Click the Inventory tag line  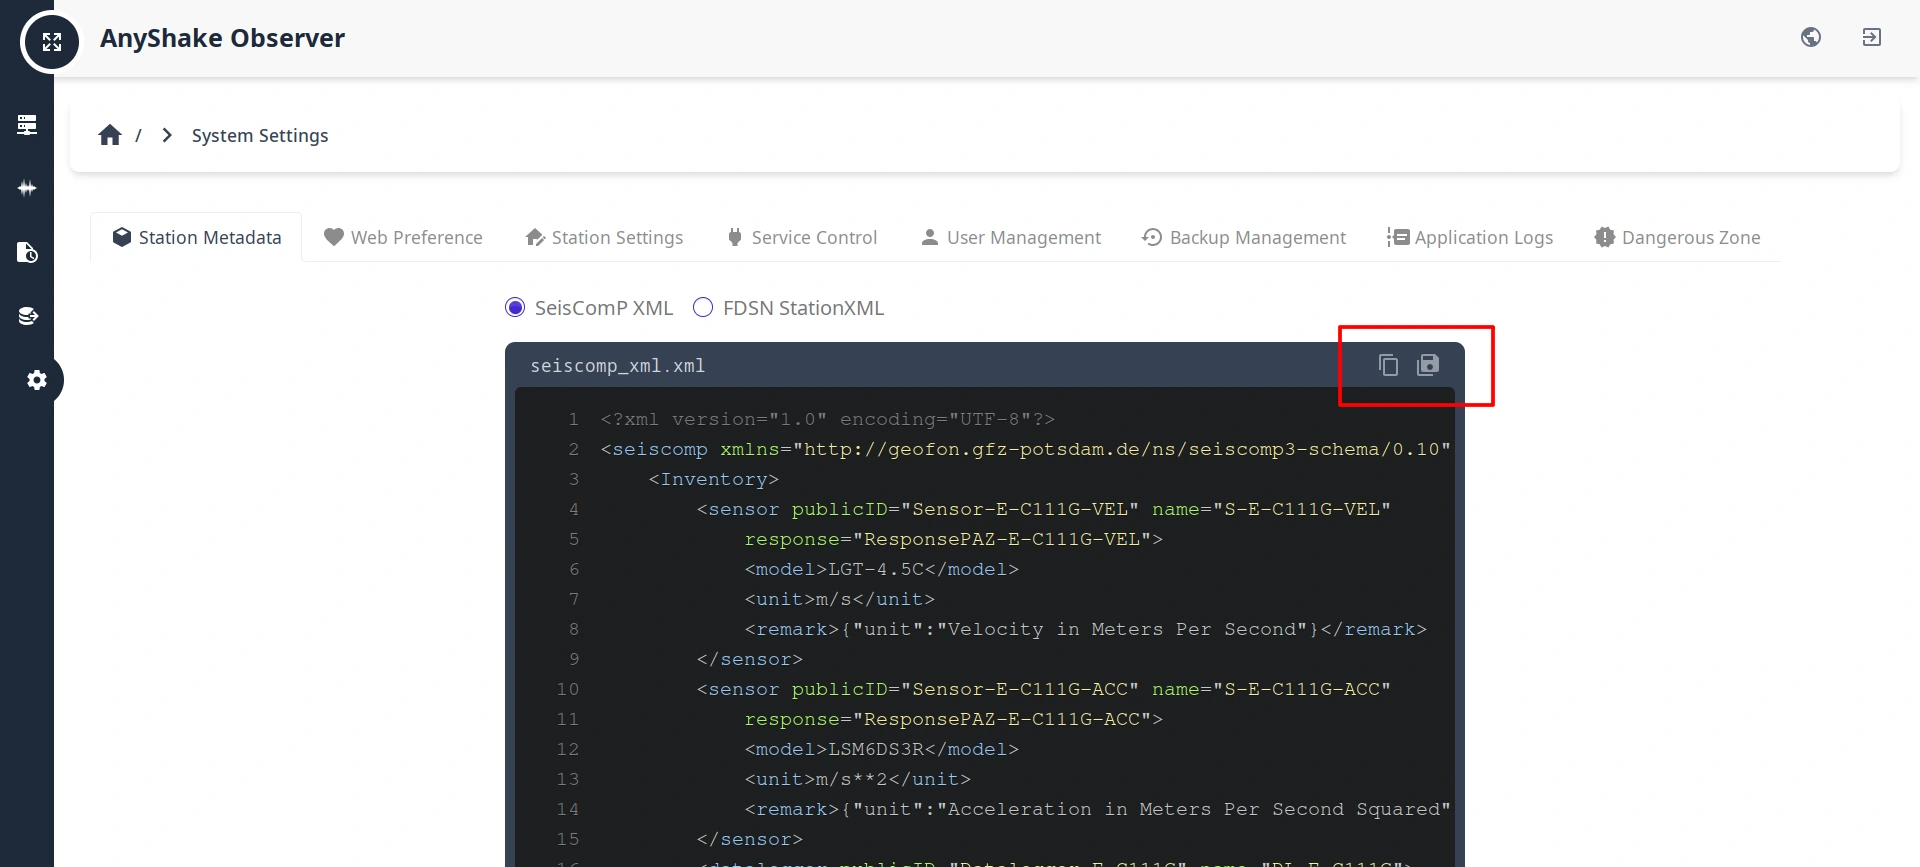(713, 479)
